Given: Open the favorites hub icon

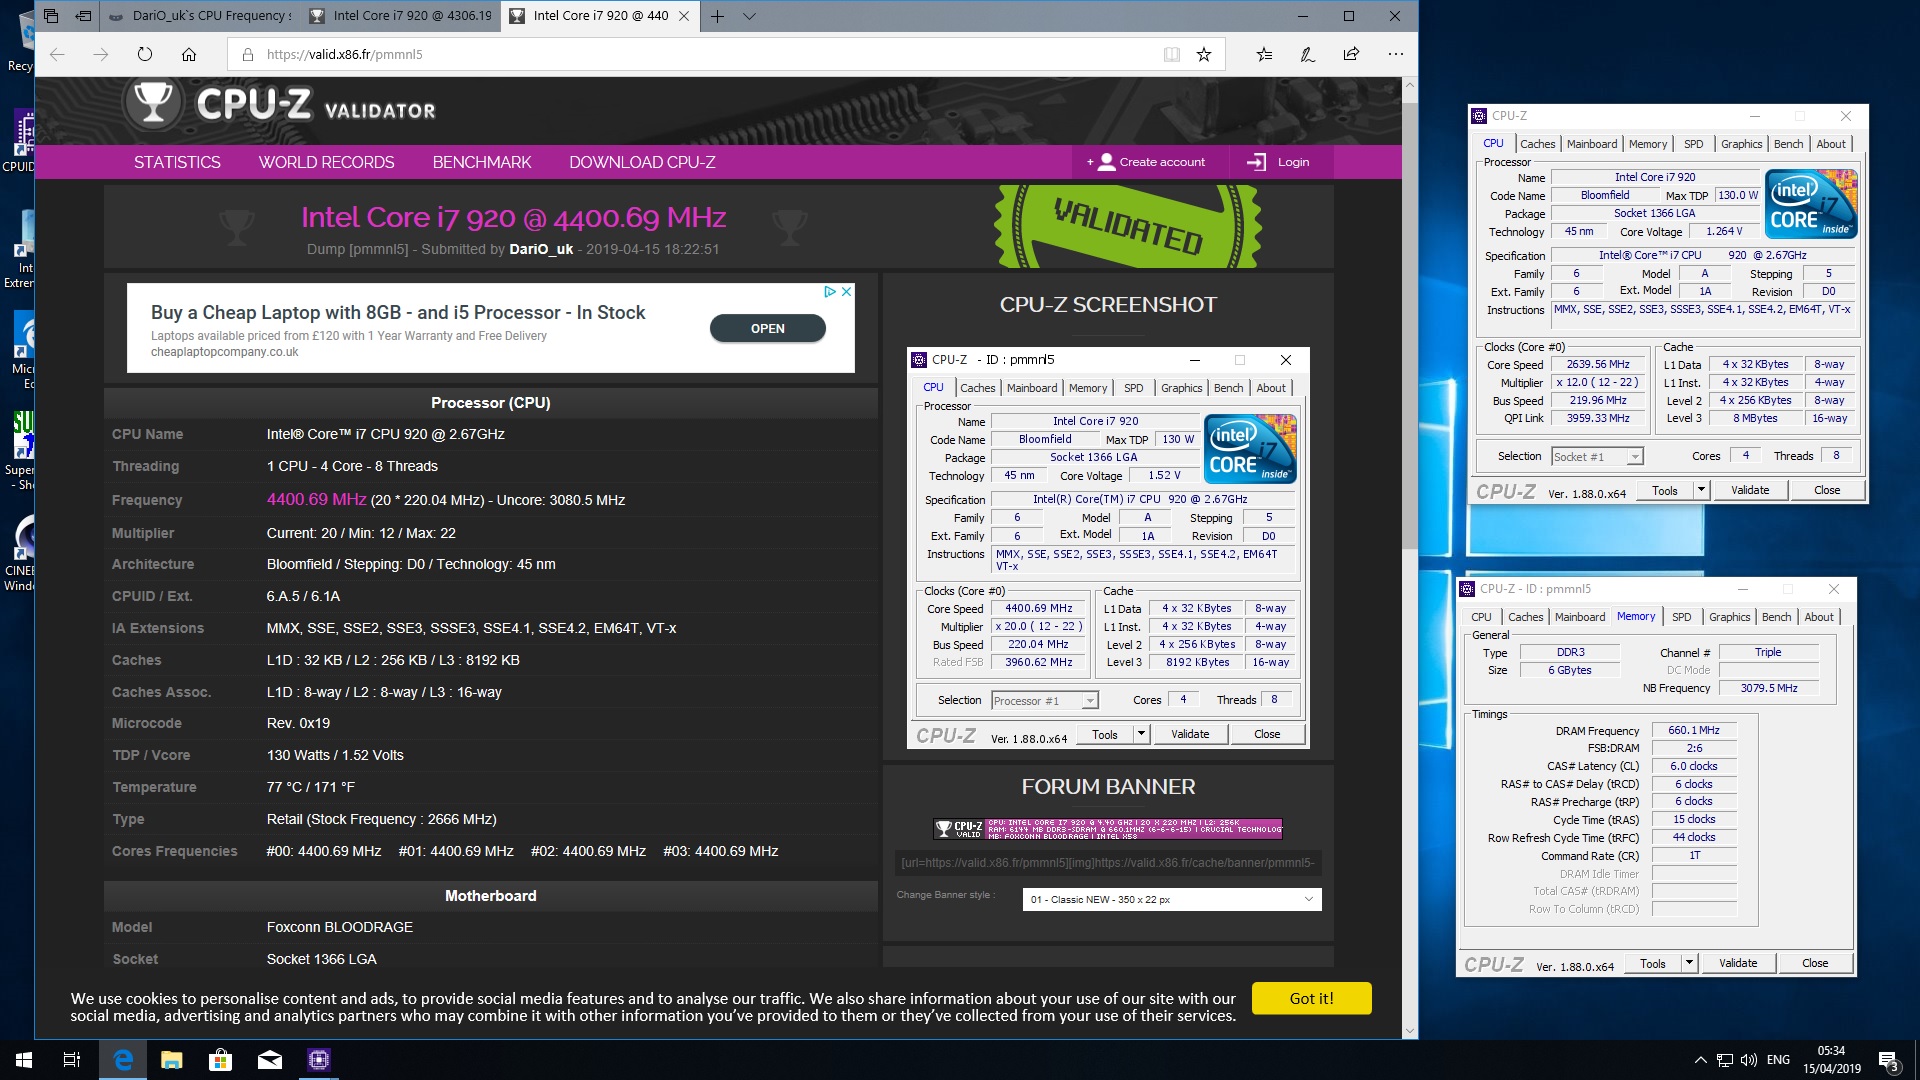Looking at the screenshot, I should click(x=1264, y=54).
